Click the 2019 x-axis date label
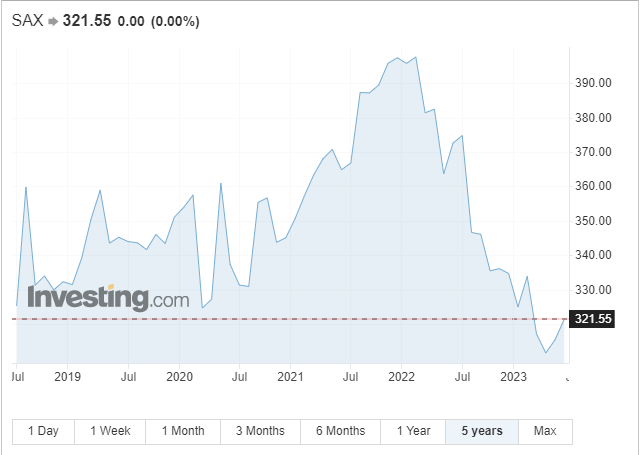Screen dimensions: 641x455 pos(67,377)
